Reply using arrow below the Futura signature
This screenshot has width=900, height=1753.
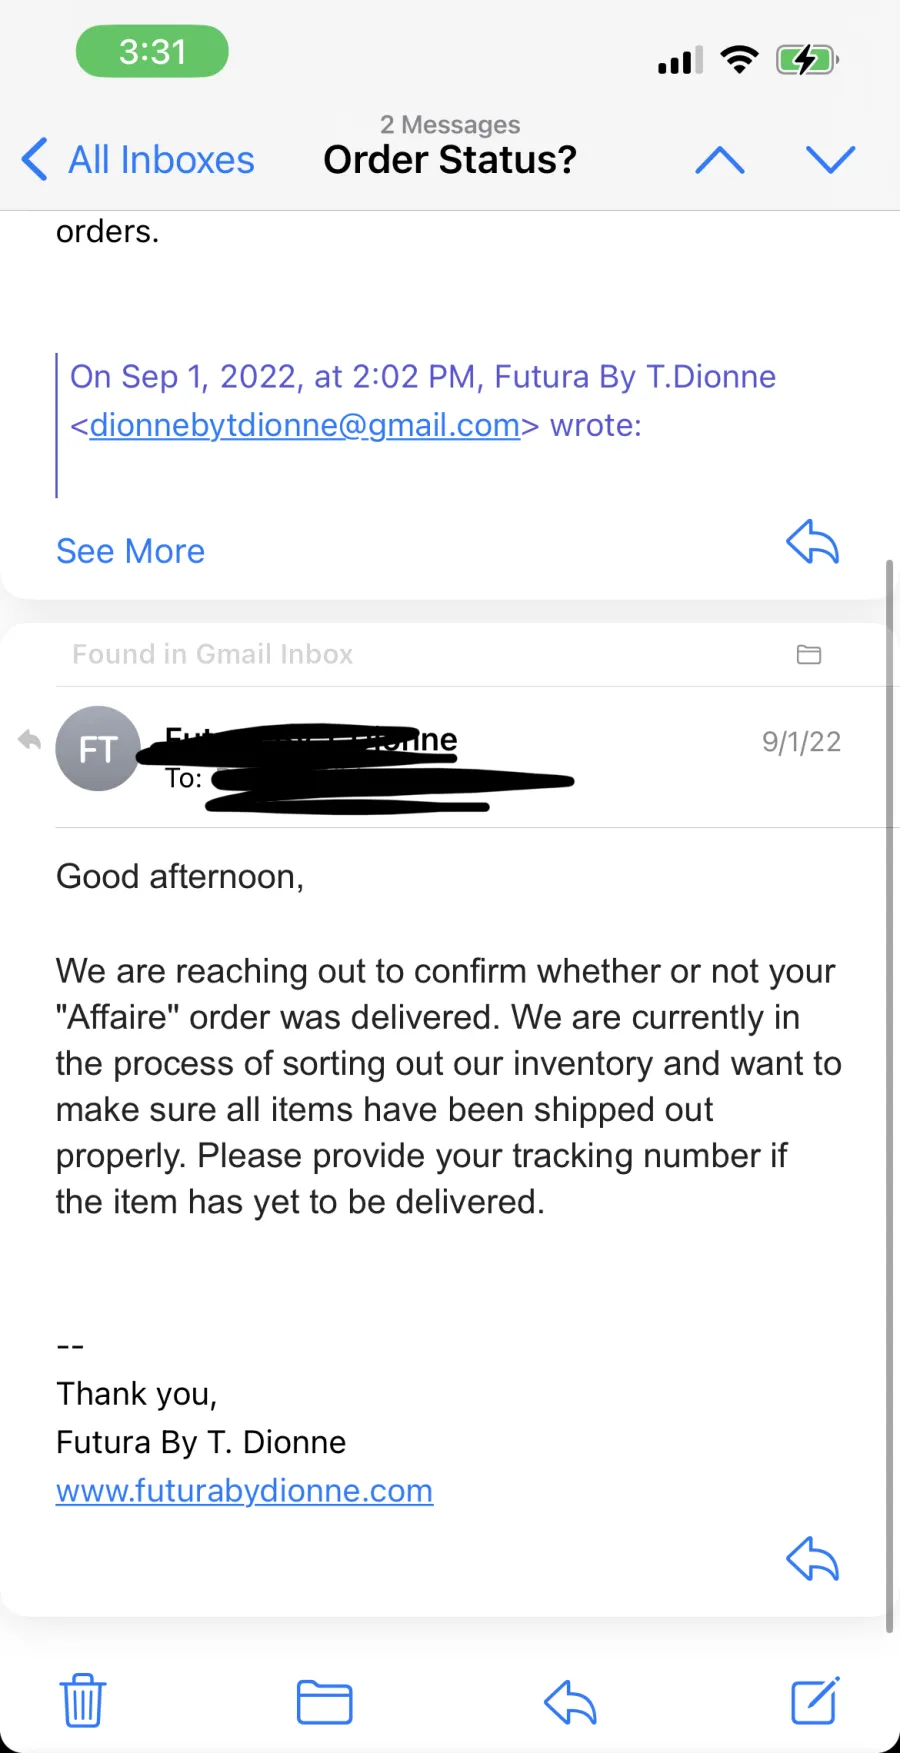tap(812, 1558)
